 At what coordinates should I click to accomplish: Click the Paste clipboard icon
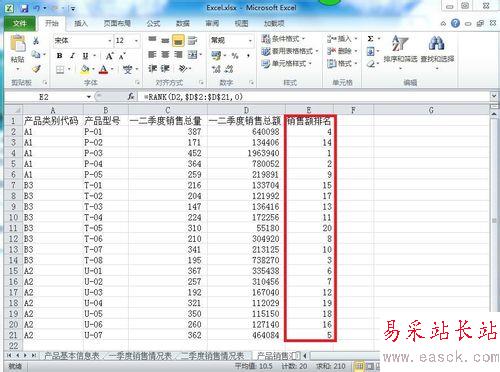18,44
